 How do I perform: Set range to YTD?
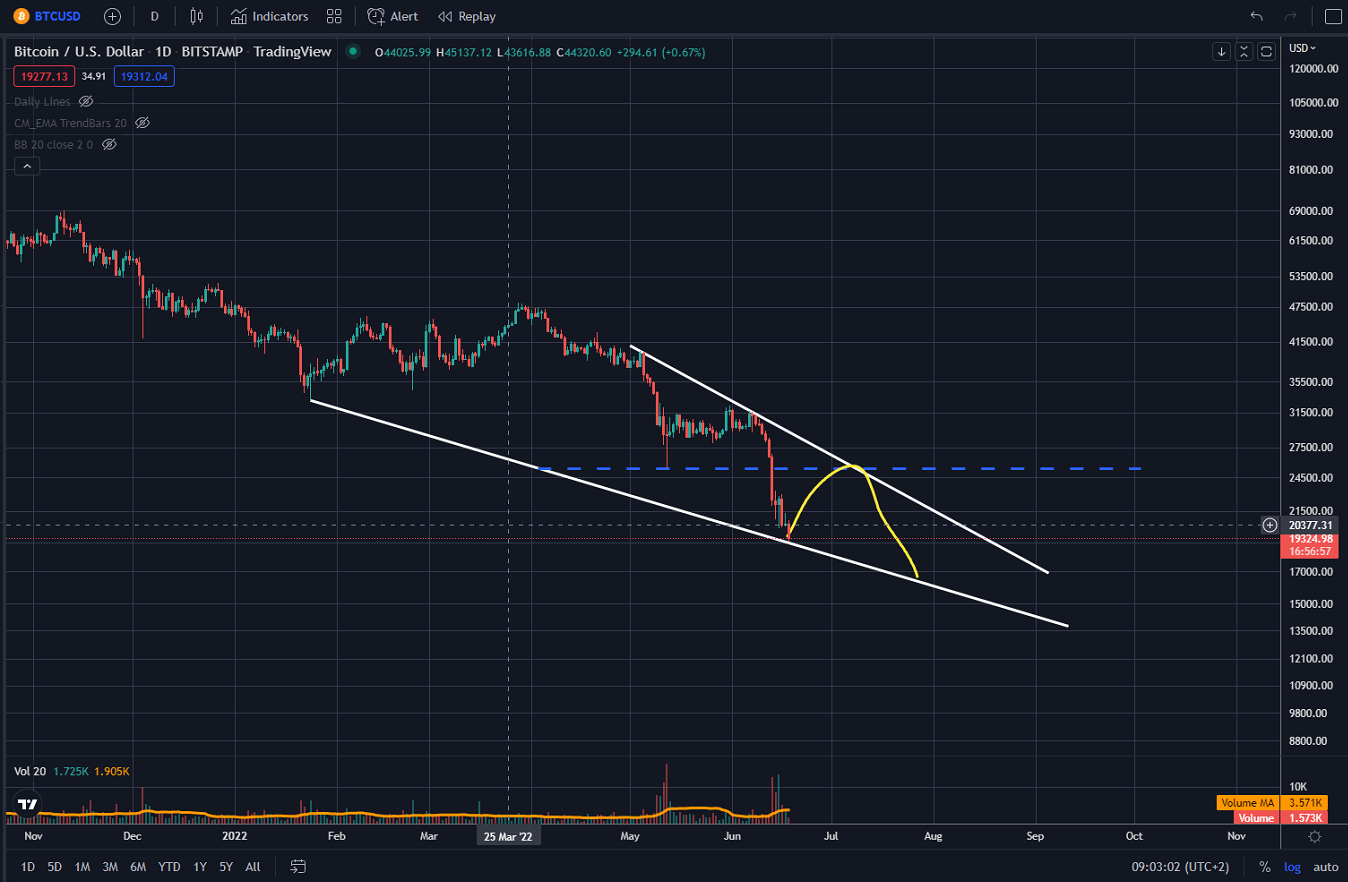[169, 867]
